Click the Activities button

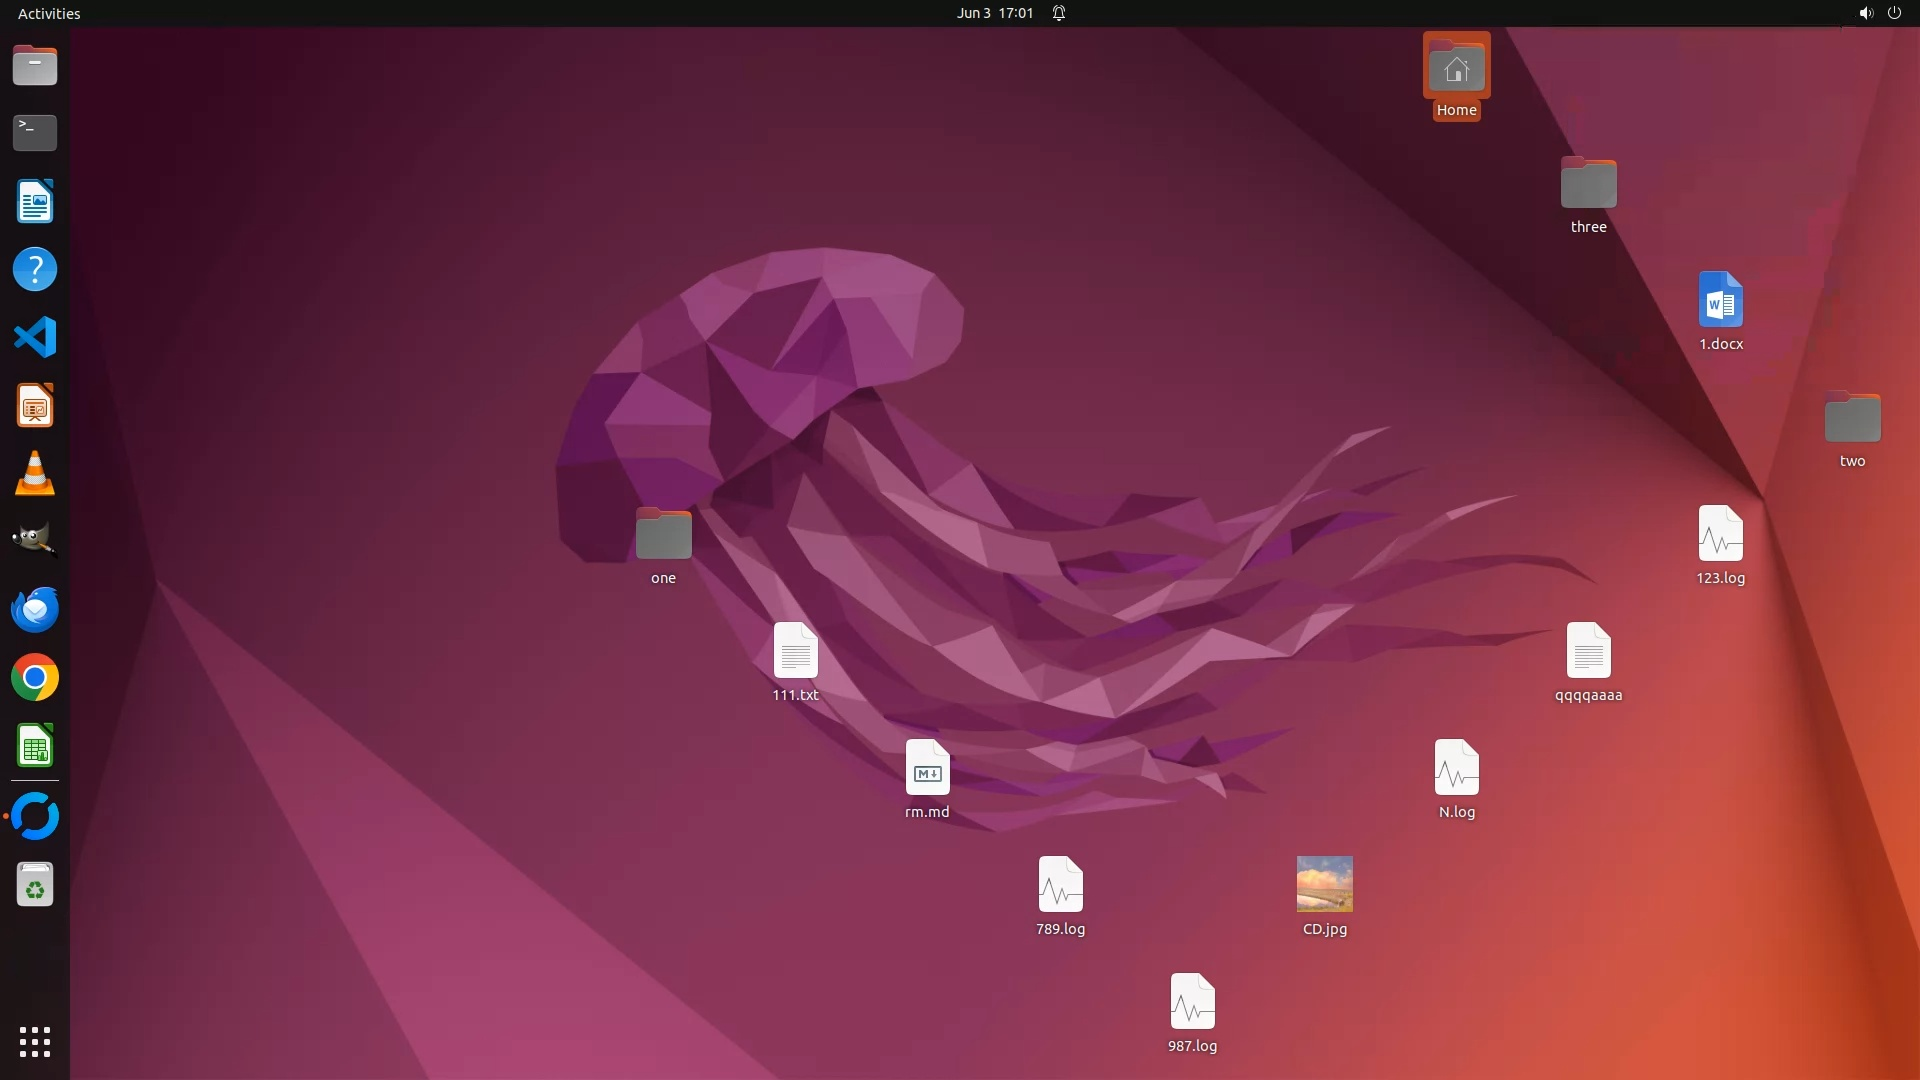[49, 13]
